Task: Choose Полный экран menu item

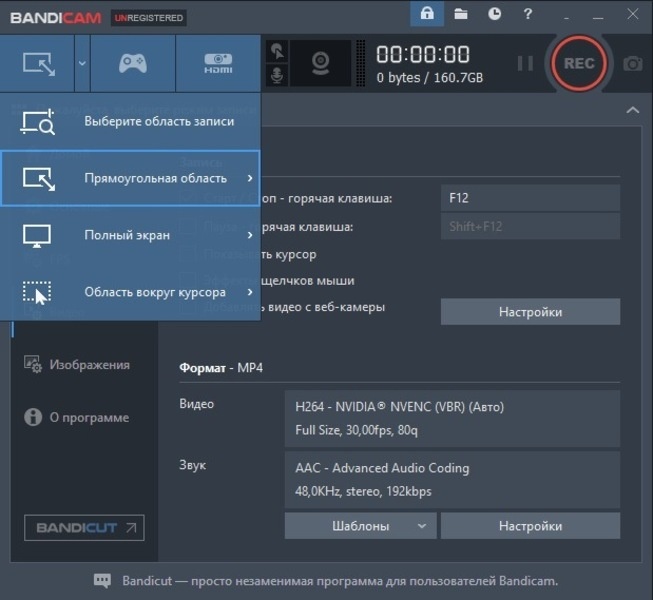Action: 130,235
